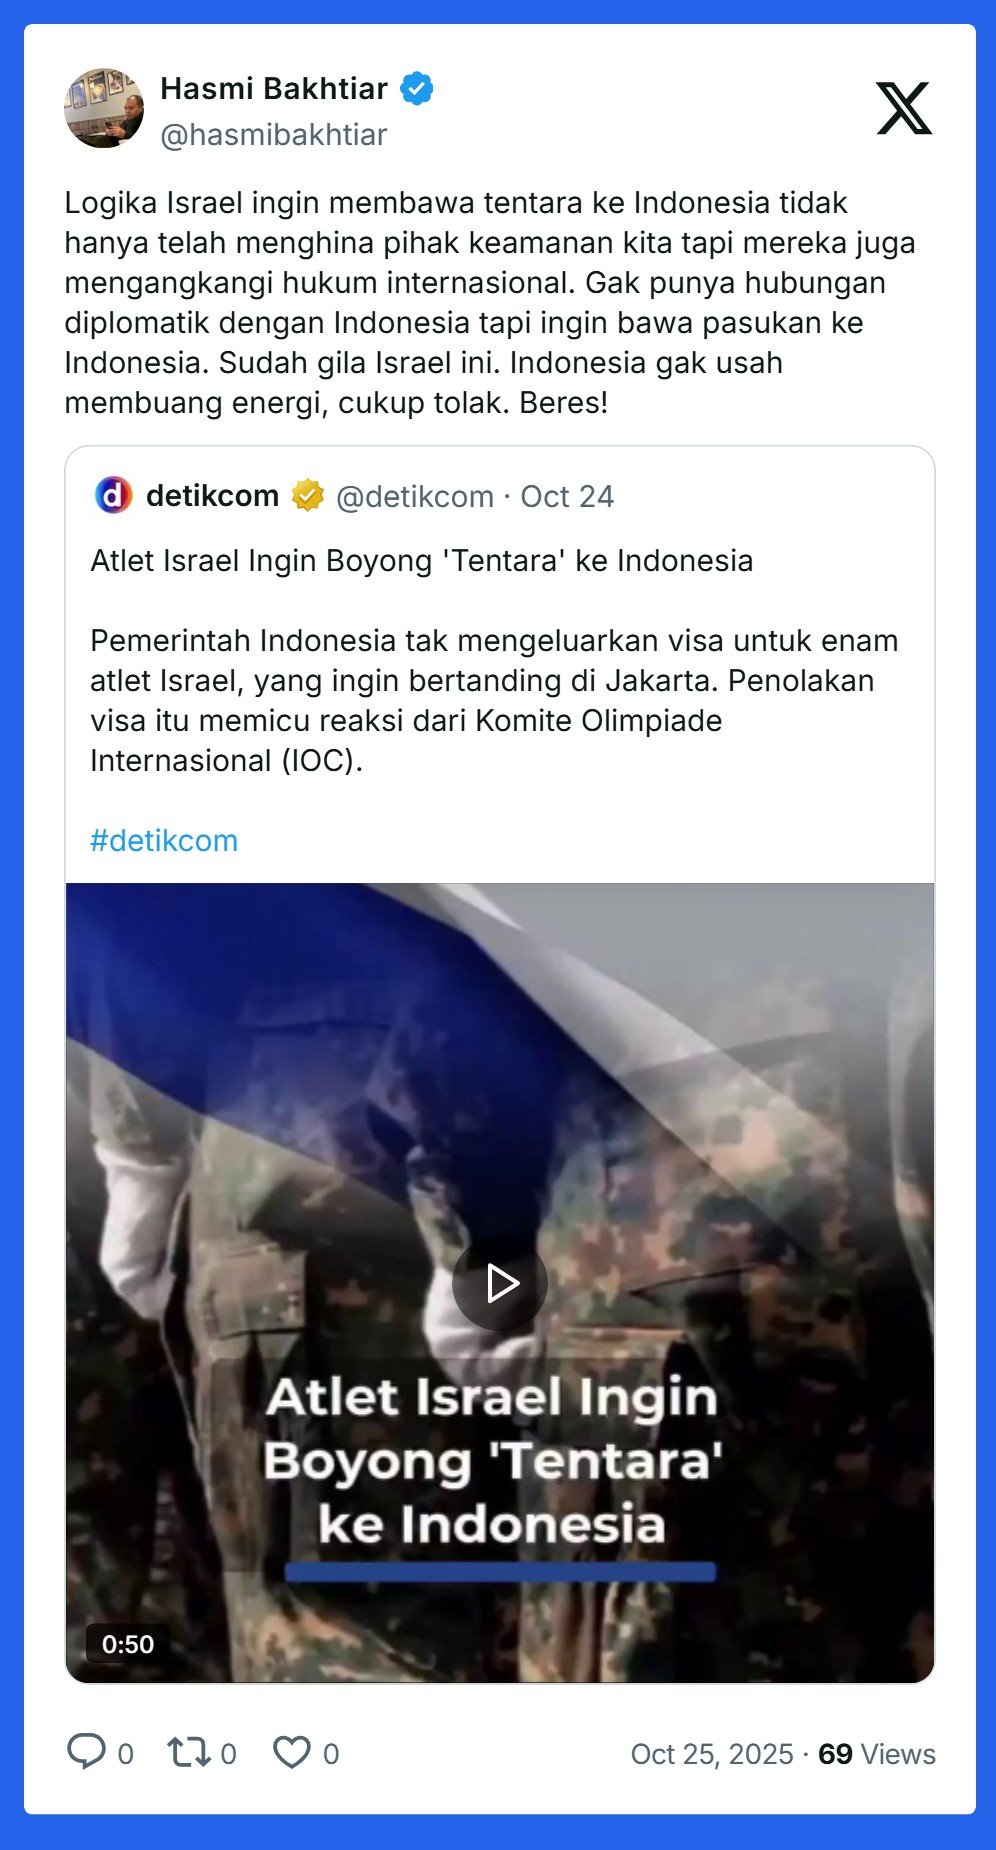Viewport: 996px width, 1850px height.
Task: Click the Hasmi Bakhtiar display name
Action: pos(274,89)
